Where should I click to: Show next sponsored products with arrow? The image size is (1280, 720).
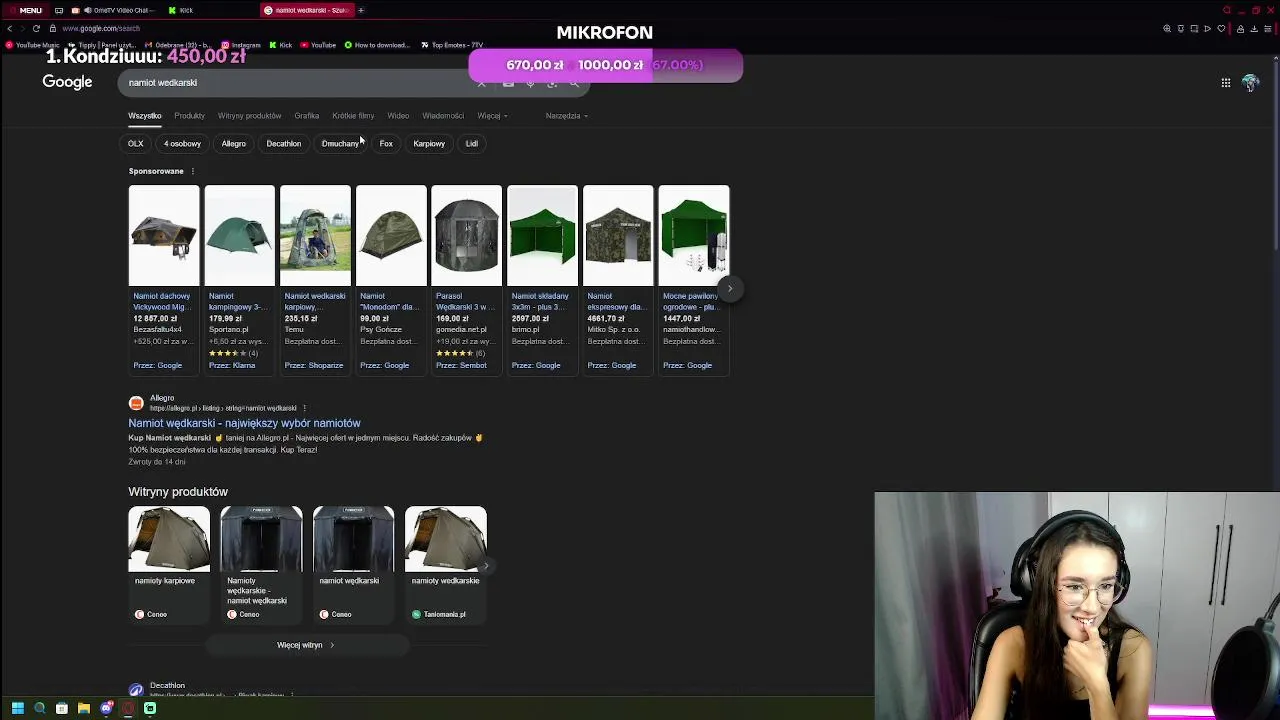[x=730, y=288]
